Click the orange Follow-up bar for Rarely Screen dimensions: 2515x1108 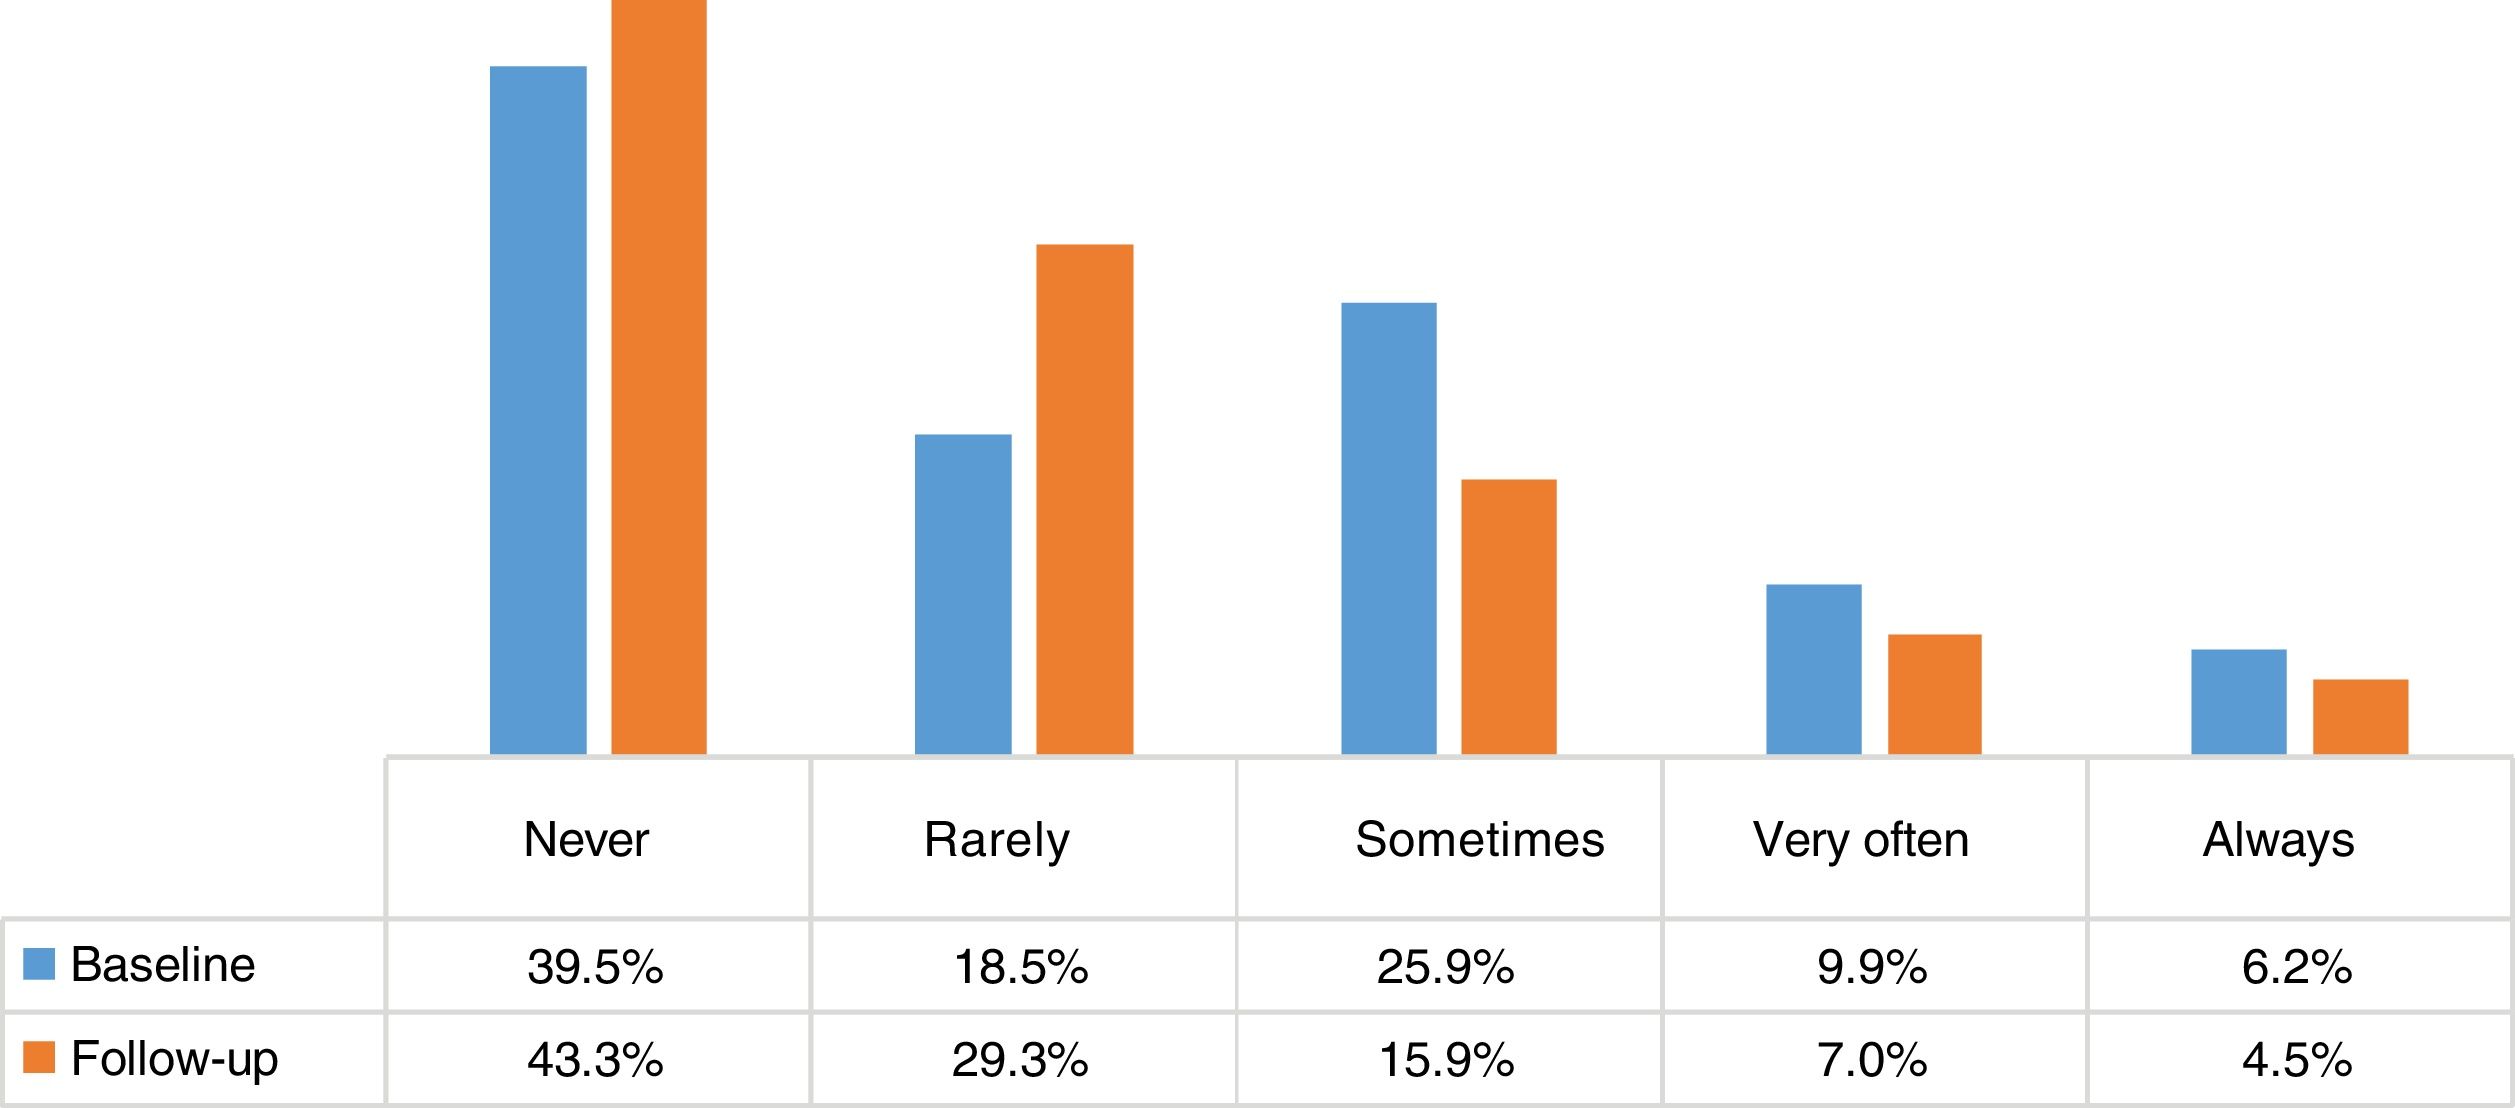(1085, 499)
